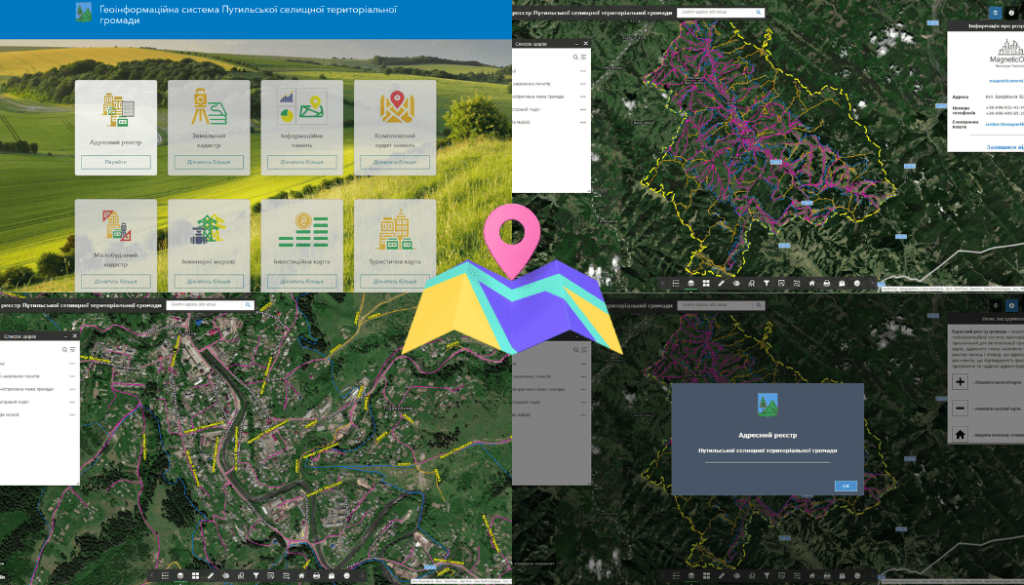This screenshot has height=585, width=1024.
Task: Open options menu for межа громади layer, top-right map
Action: 583,97
